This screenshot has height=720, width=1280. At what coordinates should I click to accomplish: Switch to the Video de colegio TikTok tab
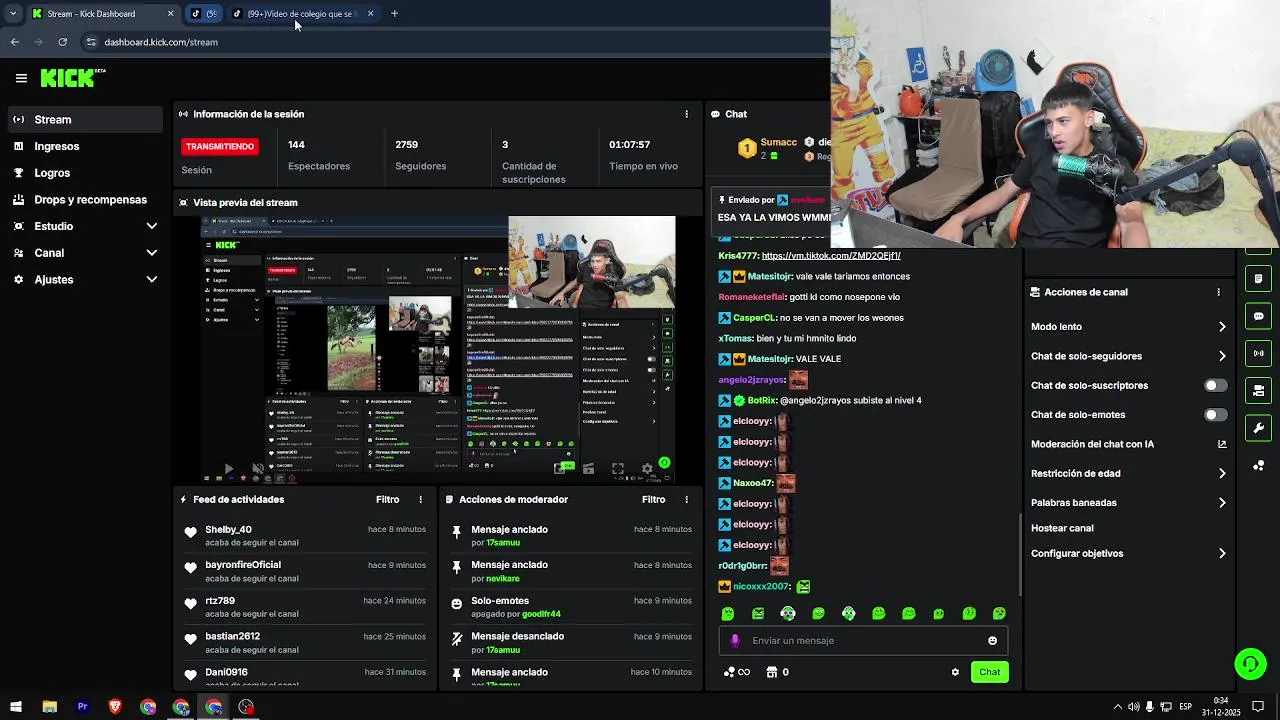[303, 14]
